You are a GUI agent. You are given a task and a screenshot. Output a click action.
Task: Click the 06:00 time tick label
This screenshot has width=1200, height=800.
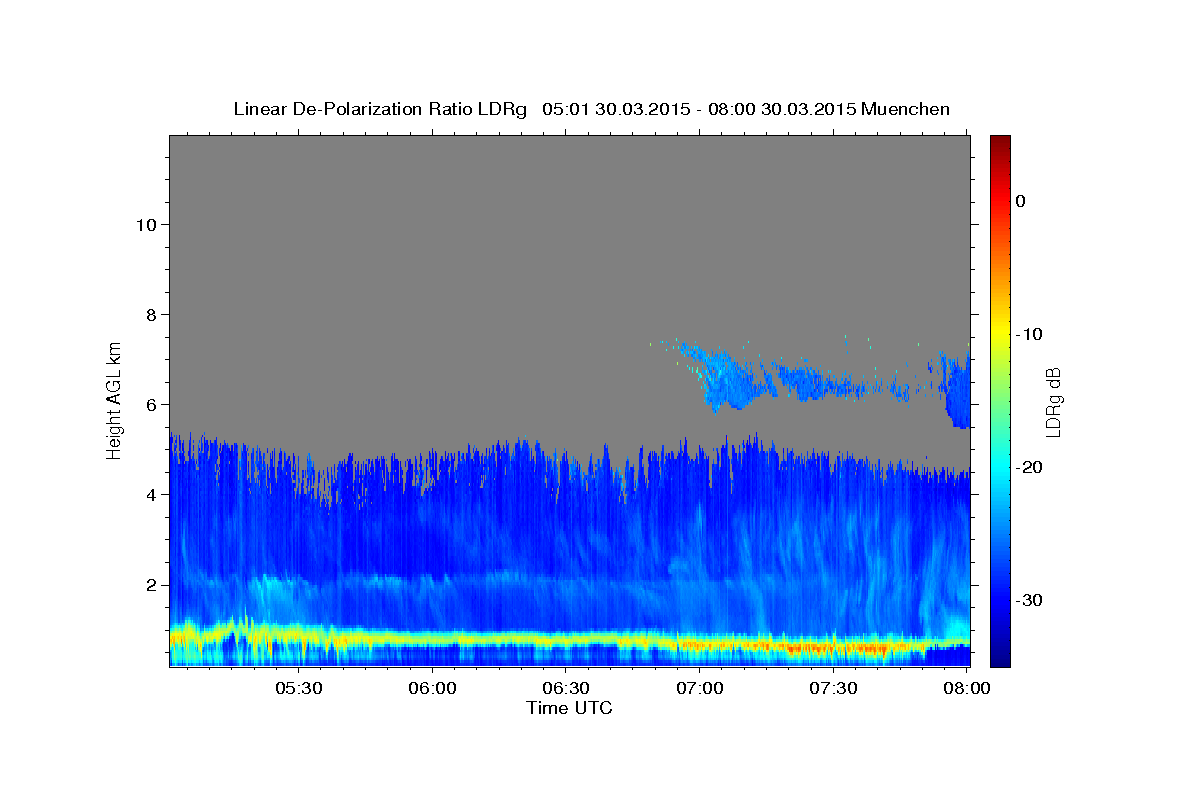coord(433,688)
